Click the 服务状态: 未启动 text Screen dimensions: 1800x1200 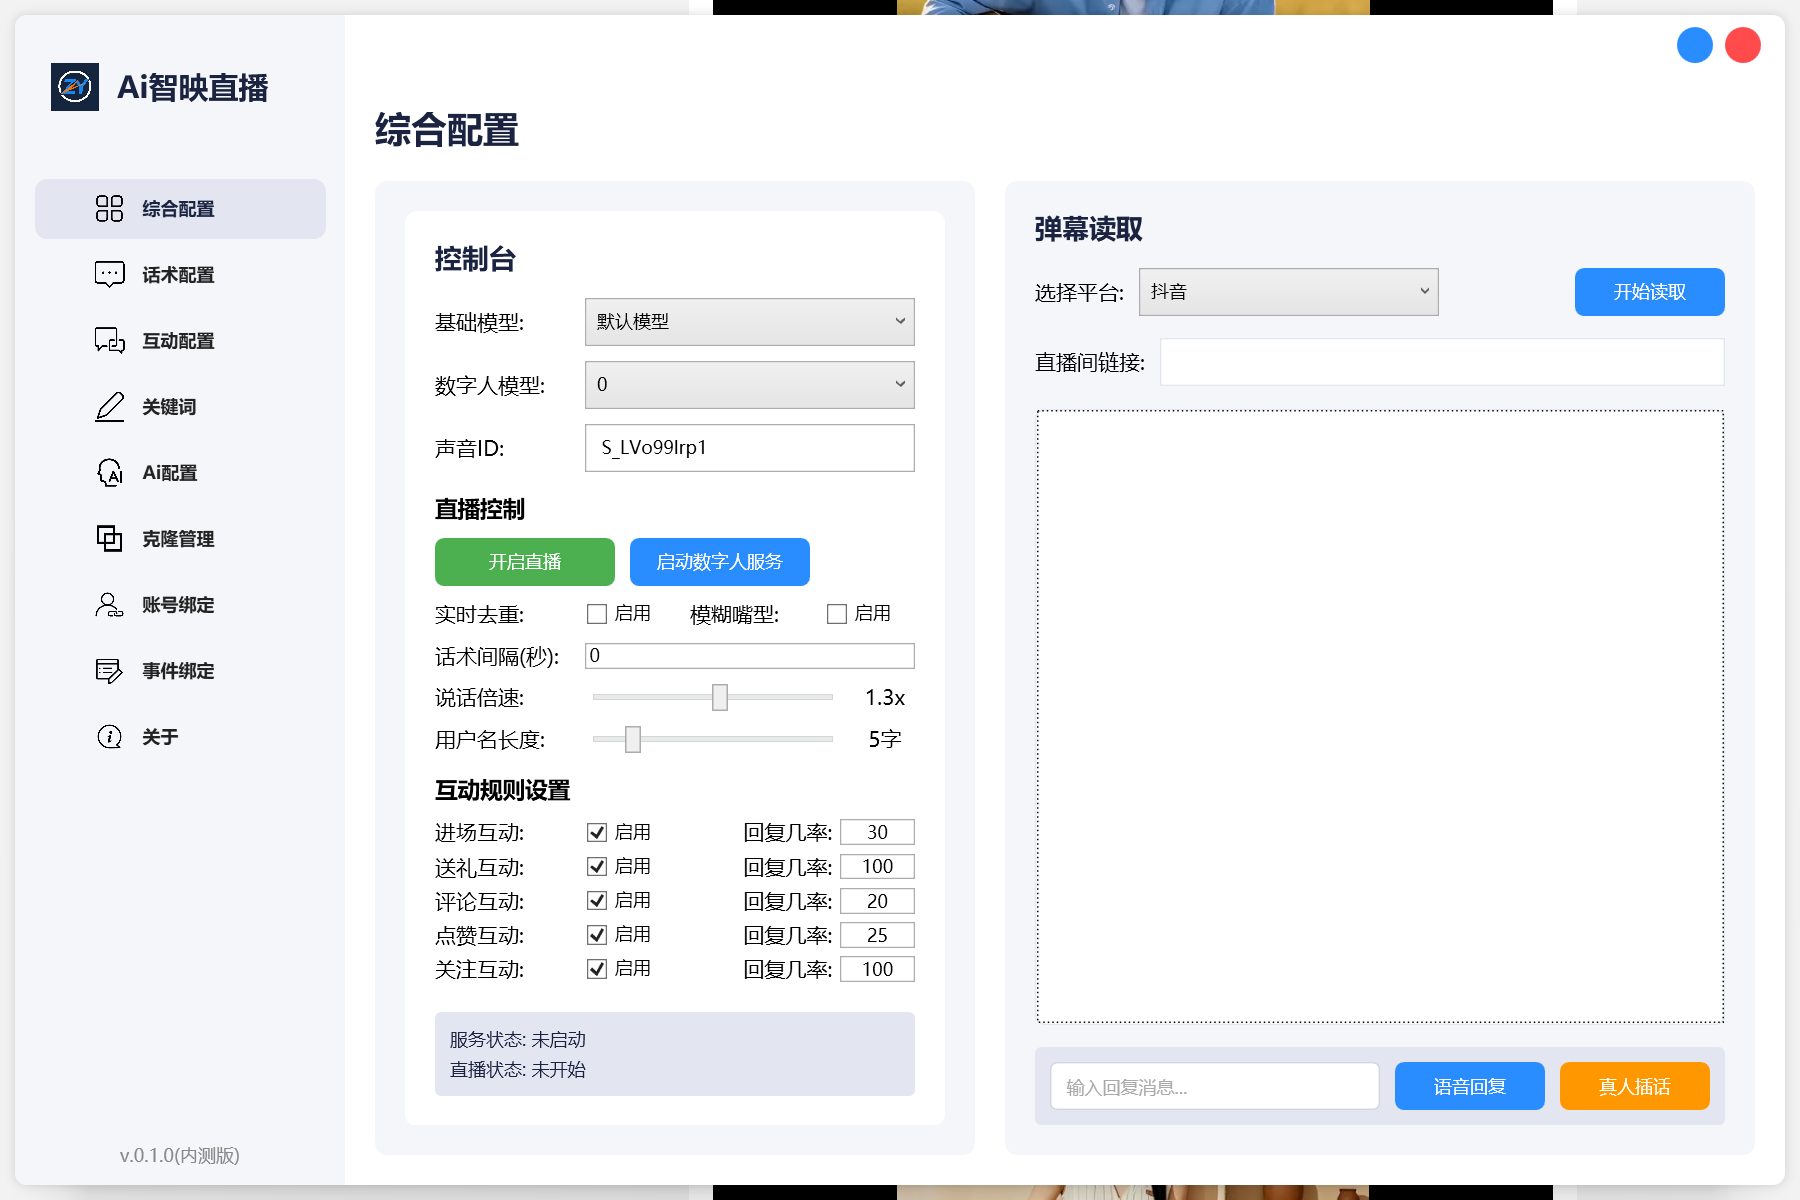pos(518,1040)
